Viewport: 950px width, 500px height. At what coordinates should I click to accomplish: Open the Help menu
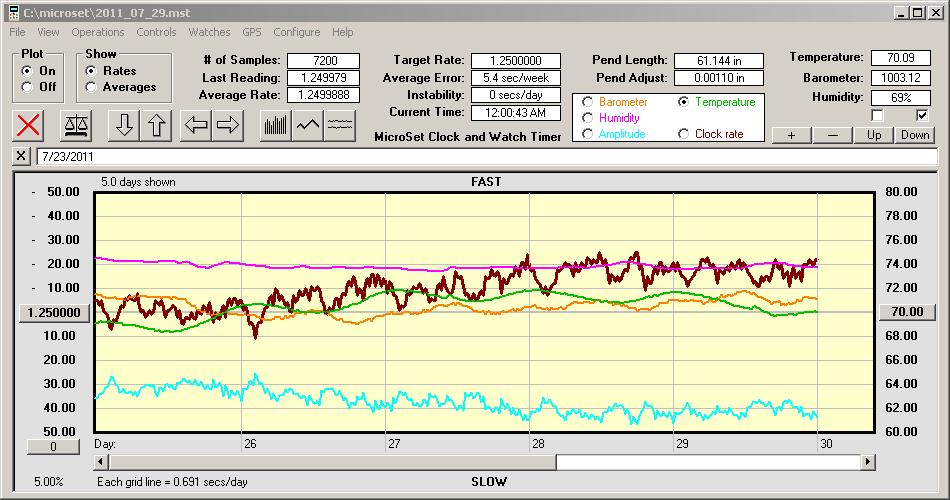point(342,32)
